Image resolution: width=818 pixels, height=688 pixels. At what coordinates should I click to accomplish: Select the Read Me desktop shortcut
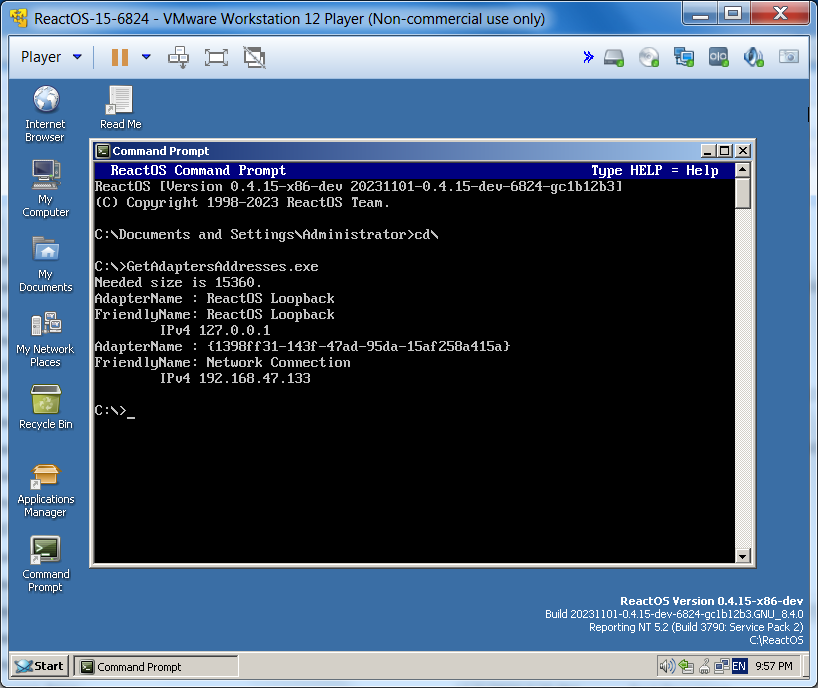[121, 107]
